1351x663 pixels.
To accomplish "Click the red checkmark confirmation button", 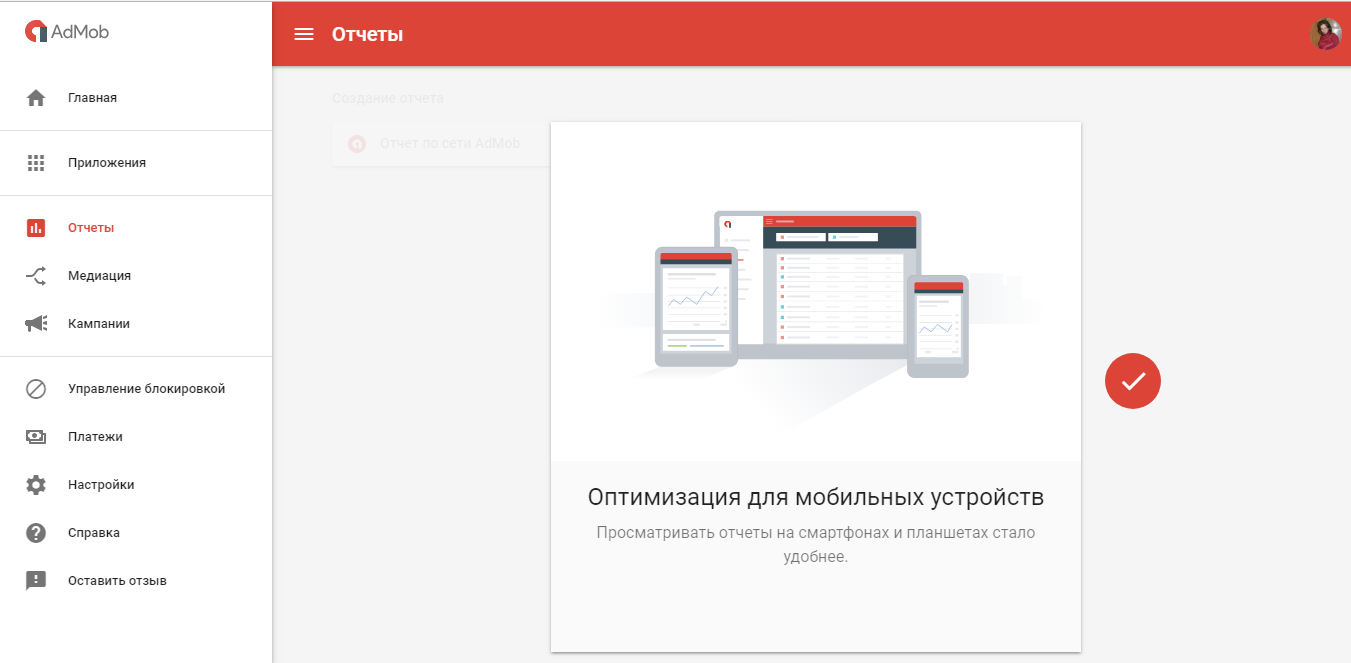I will click(x=1132, y=381).
